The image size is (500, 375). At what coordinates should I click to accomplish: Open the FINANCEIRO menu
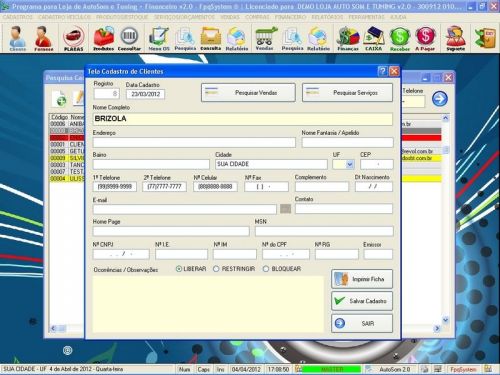(x=290, y=17)
